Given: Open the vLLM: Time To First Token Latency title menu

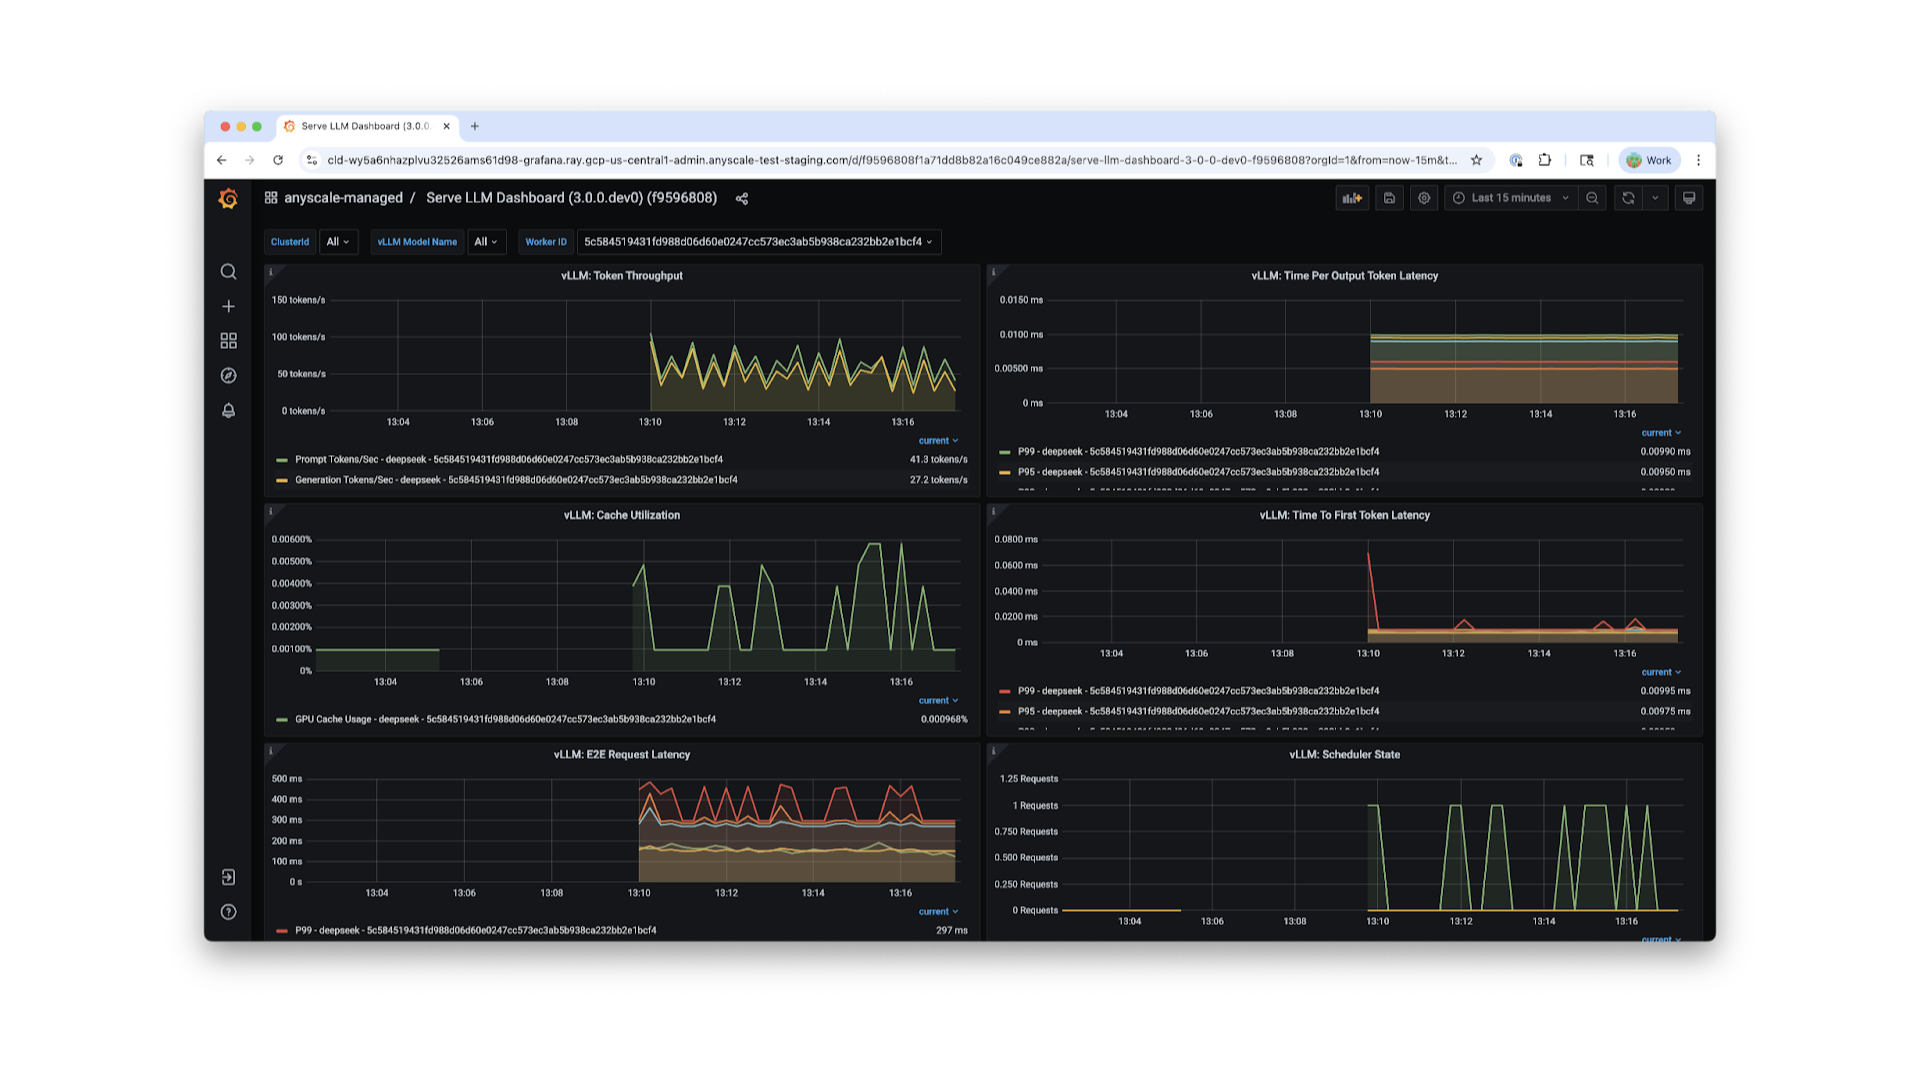Looking at the screenshot, I should point(1344,516).
